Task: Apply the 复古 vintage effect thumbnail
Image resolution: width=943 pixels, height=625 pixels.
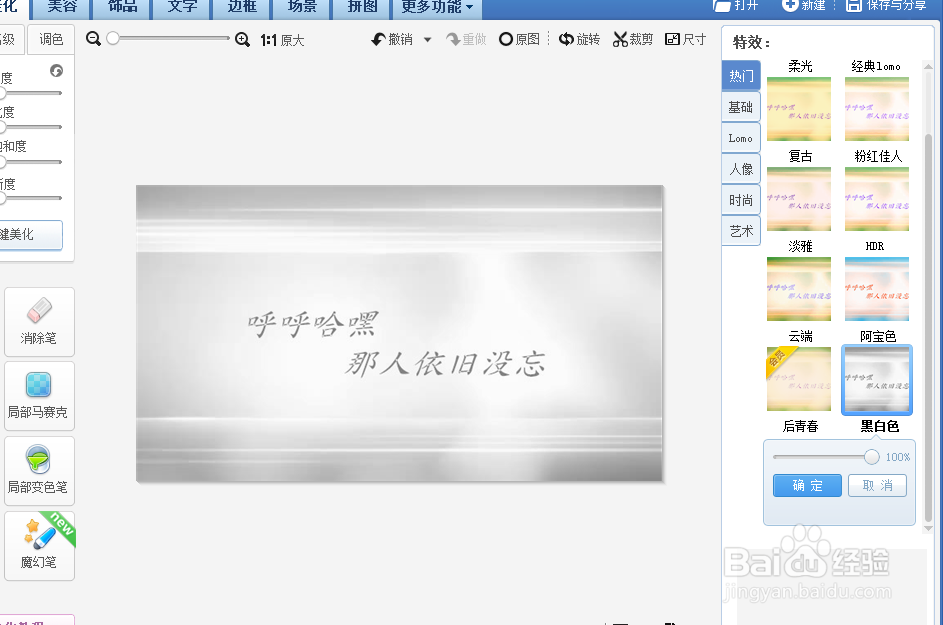Action: tap(799, 199)
